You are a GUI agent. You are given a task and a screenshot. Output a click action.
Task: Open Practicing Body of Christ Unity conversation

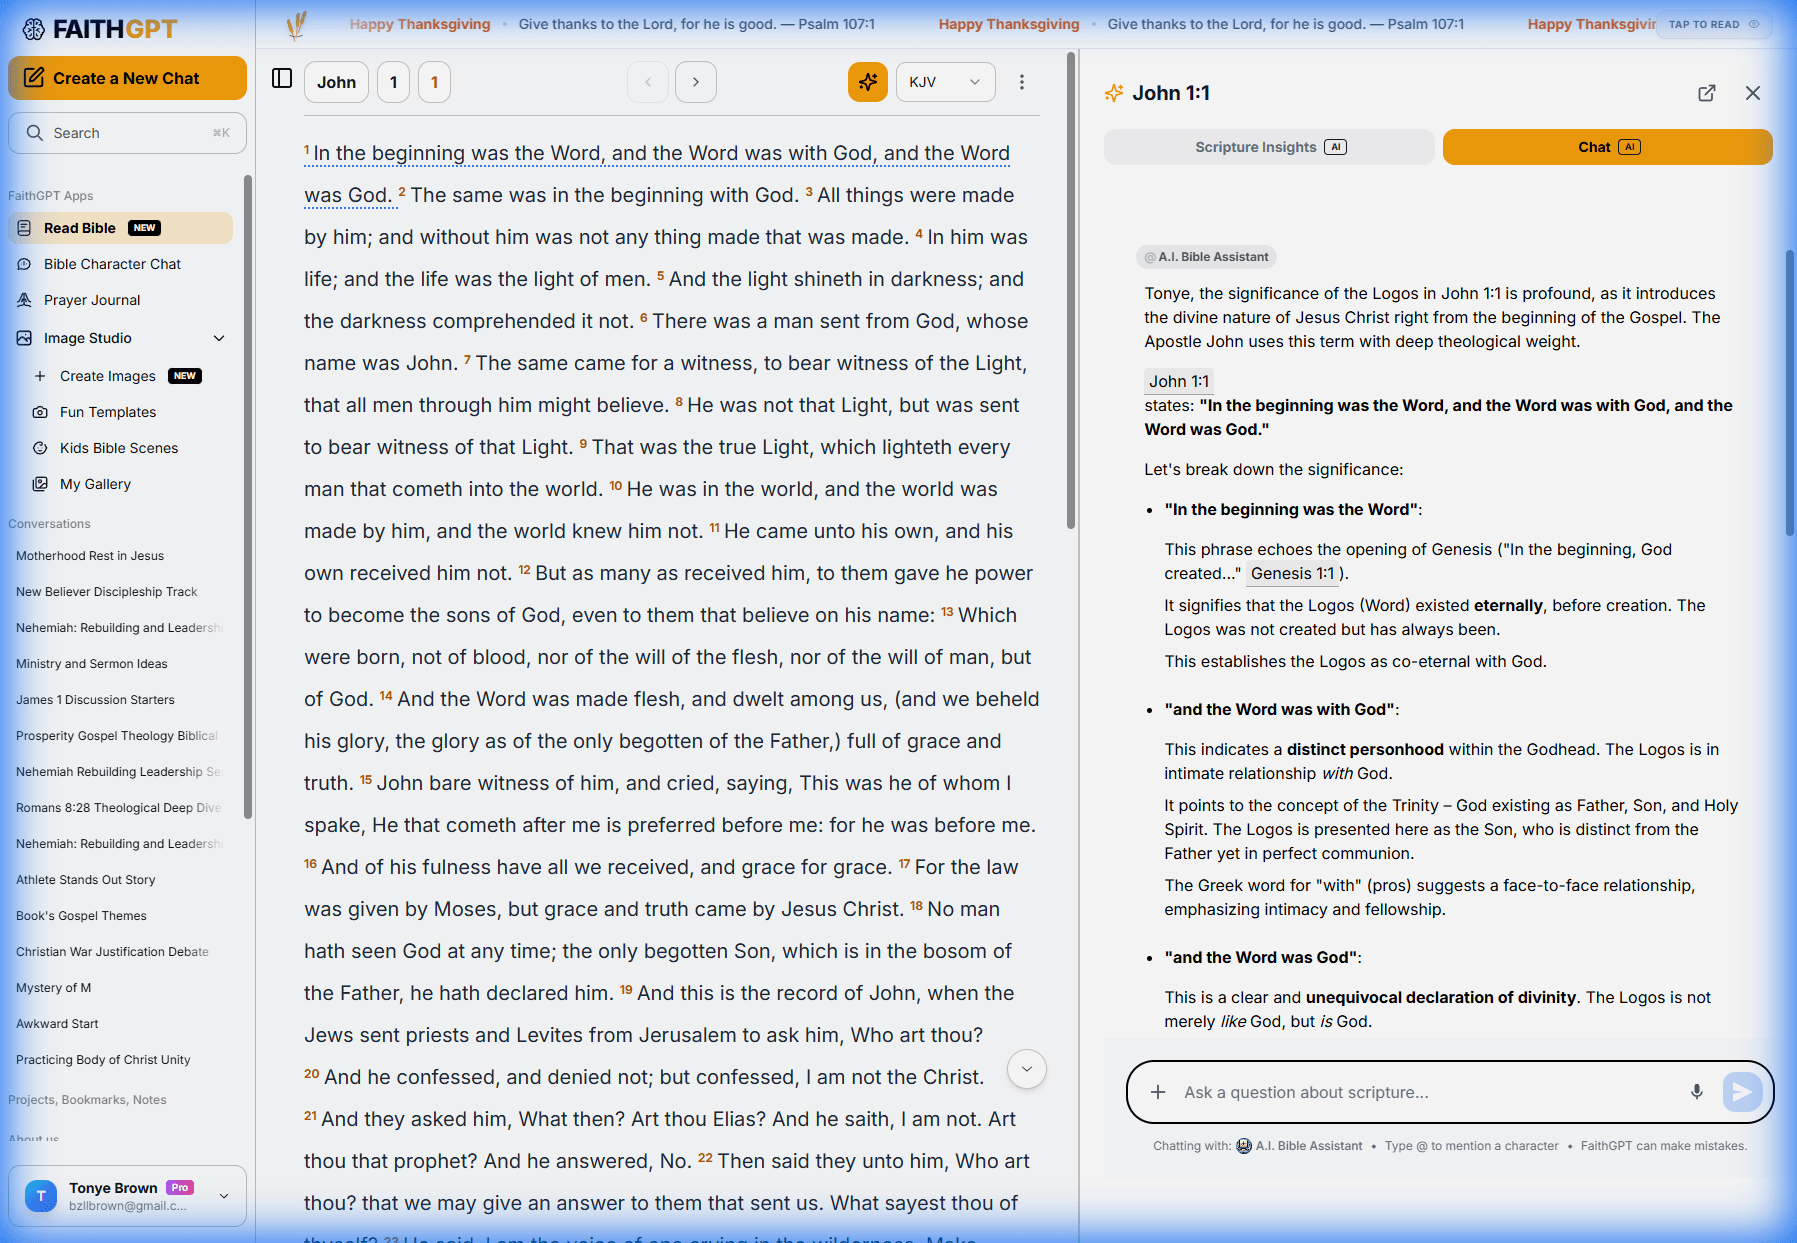coord(103,1060)
